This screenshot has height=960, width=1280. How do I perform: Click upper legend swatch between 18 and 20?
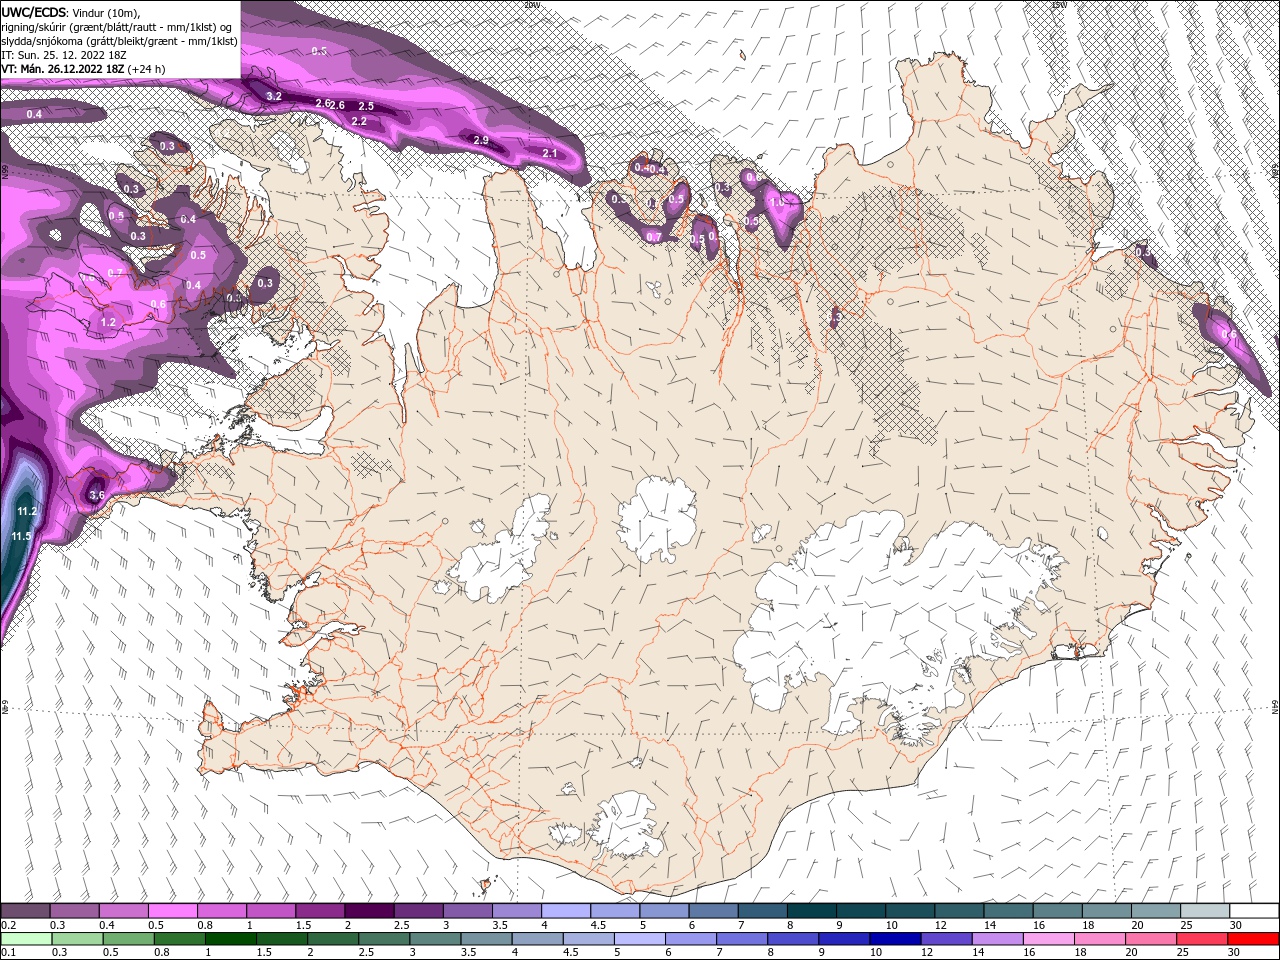tap(1106, 911)
